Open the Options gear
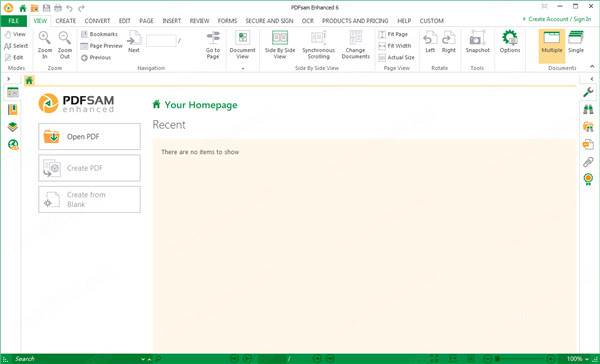 510,42
